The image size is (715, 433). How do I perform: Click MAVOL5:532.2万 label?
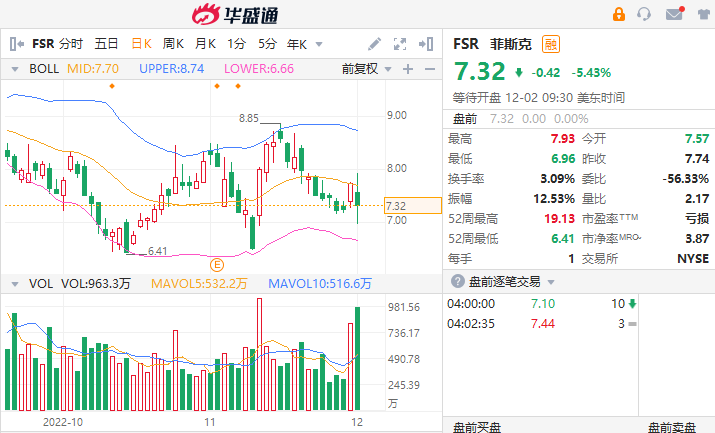click(199, 284)
